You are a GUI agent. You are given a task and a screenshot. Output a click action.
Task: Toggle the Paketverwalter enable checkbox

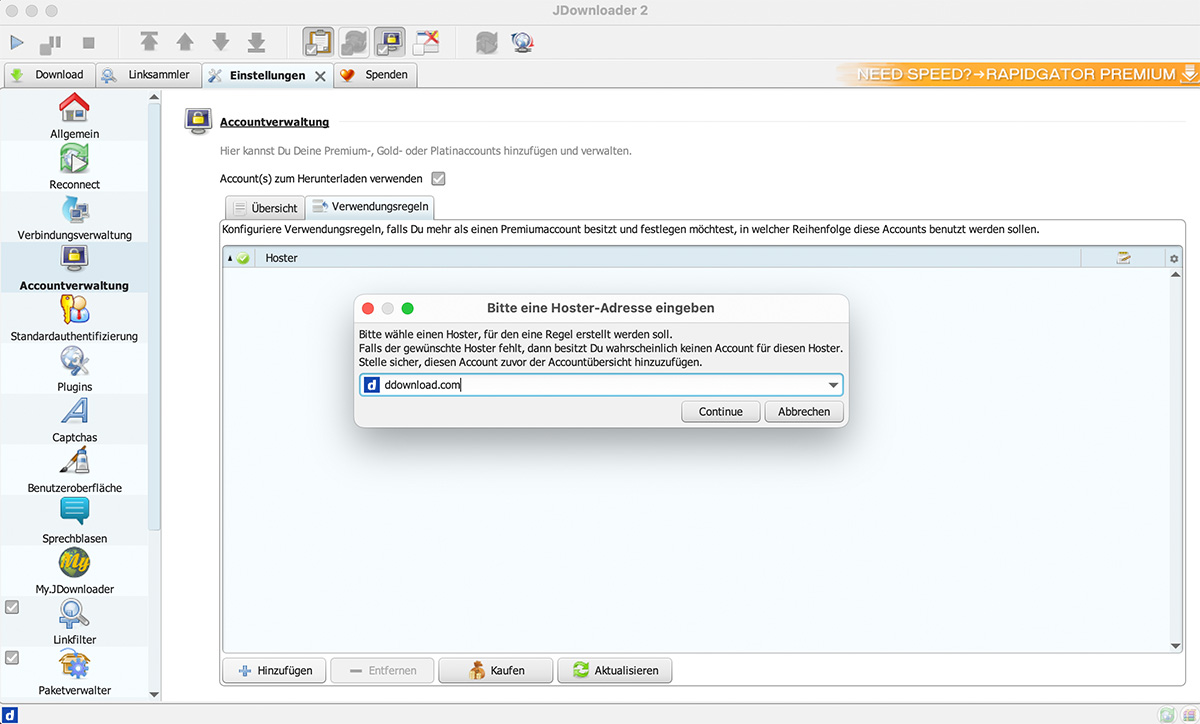tap(12, 658)
